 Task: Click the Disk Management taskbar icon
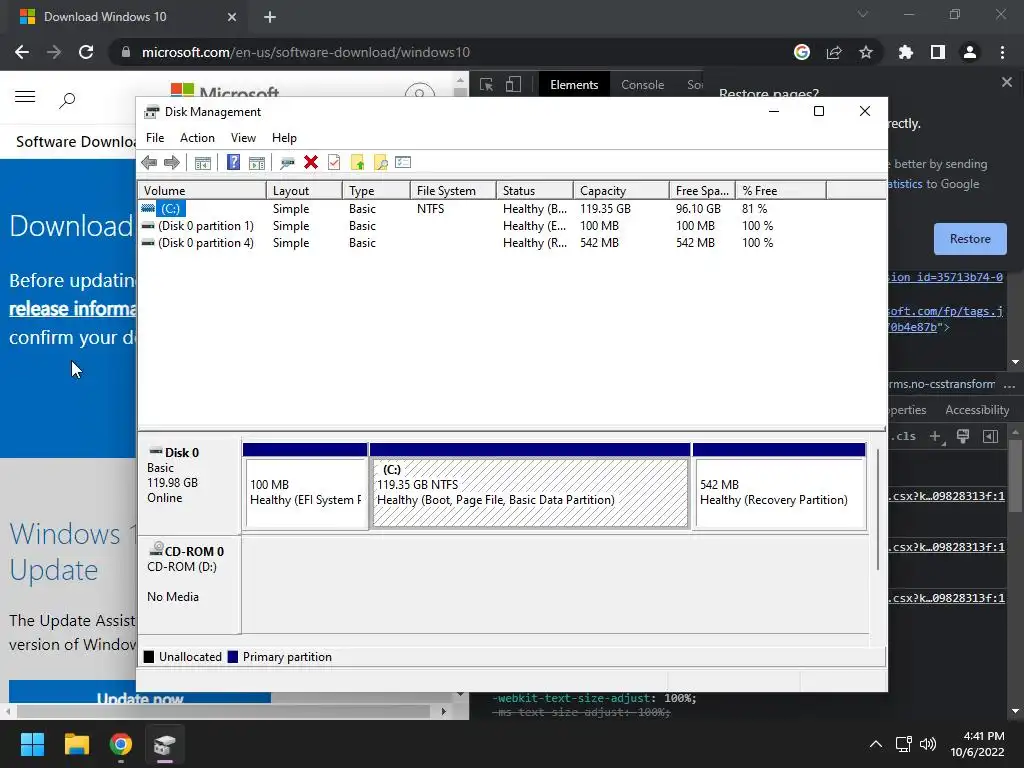pyautogui.click(x=165, y=744)
